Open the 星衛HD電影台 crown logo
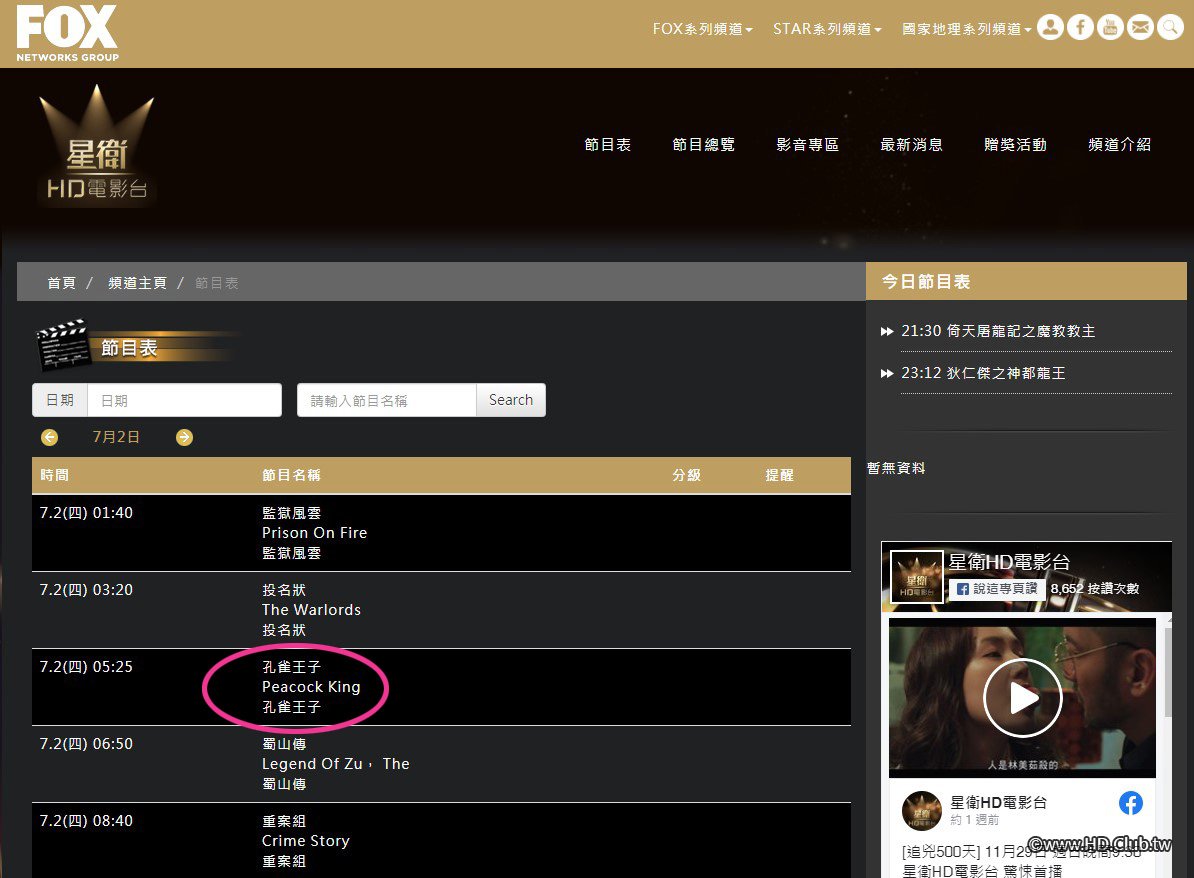The width and height of the screenshot is (1194, 878). (x=97, y=145)
